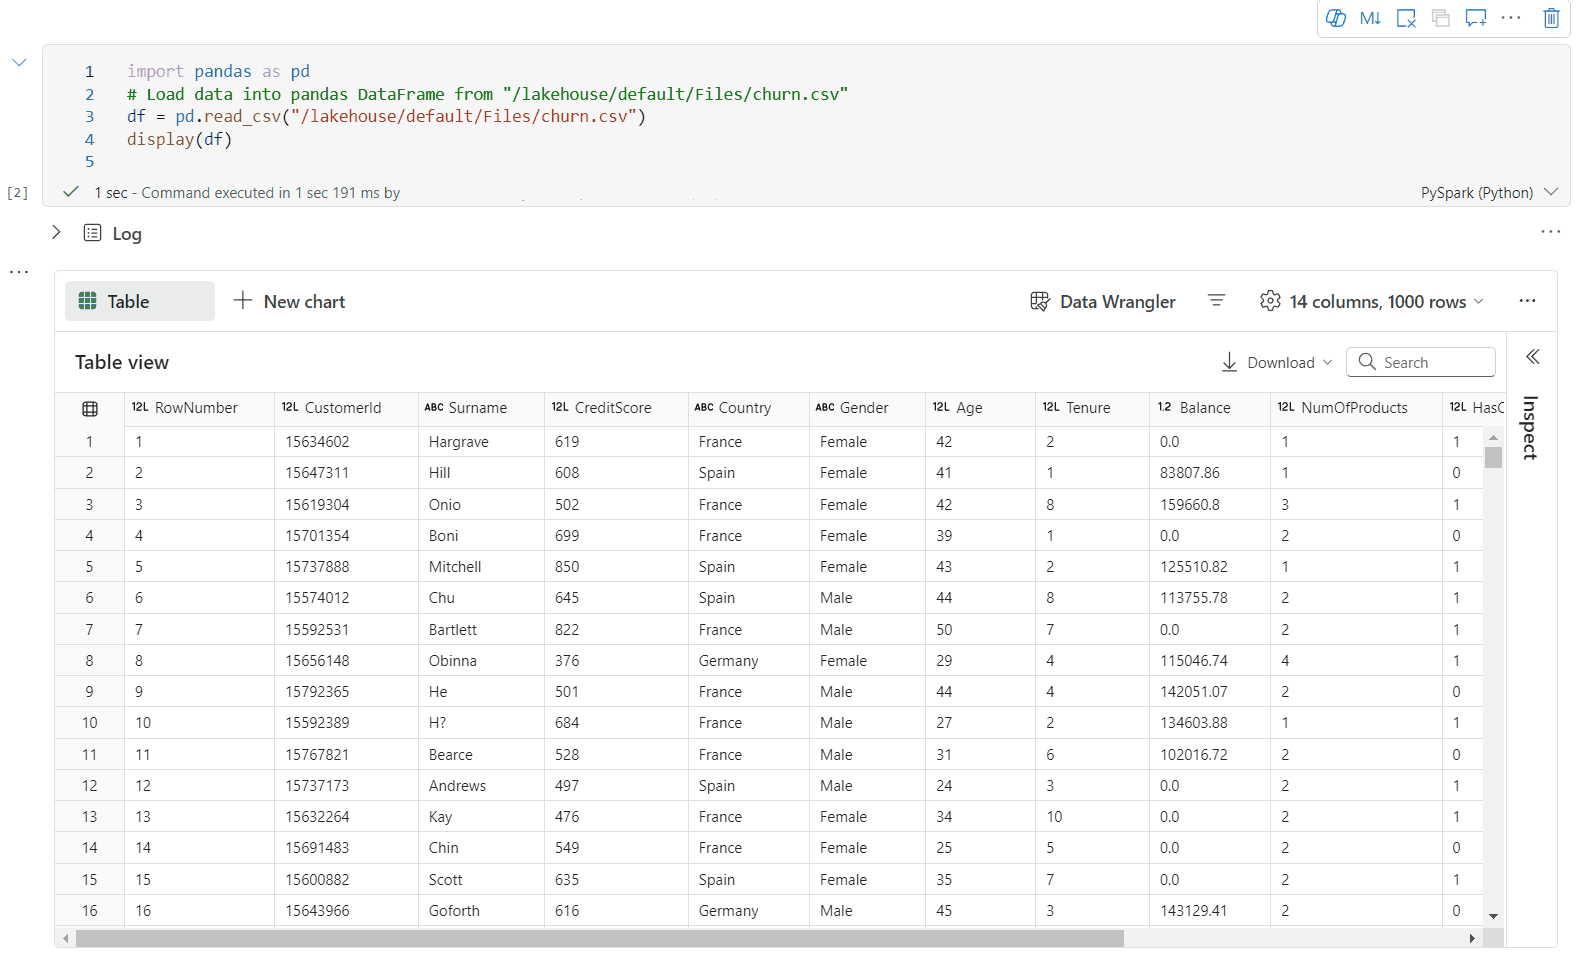Viewport: 1578px width, 974px height.
Task: Click the gear icon beside 14 columns
Action: (1270, 301)
